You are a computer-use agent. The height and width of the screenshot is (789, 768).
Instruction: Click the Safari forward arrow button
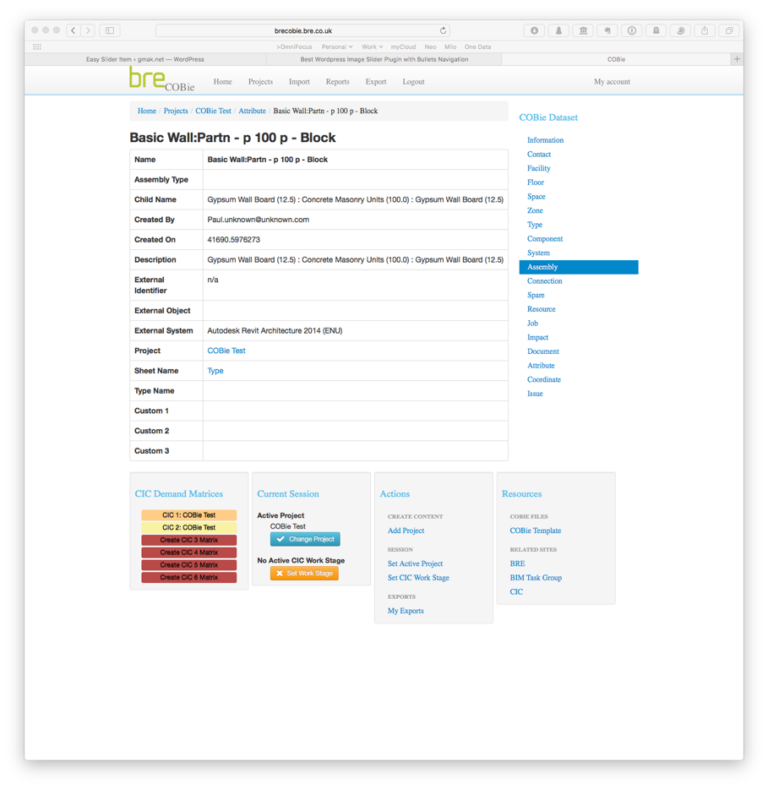pos(88,31)
